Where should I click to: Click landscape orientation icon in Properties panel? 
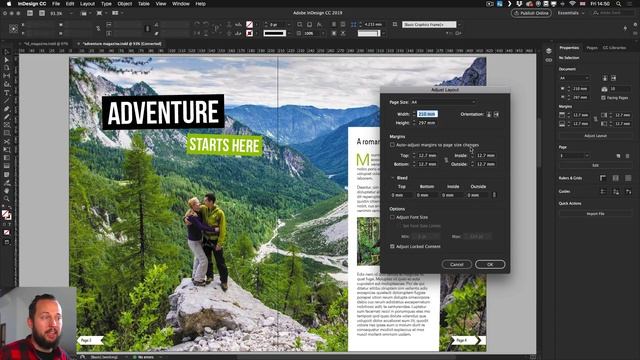coord(613,78)
